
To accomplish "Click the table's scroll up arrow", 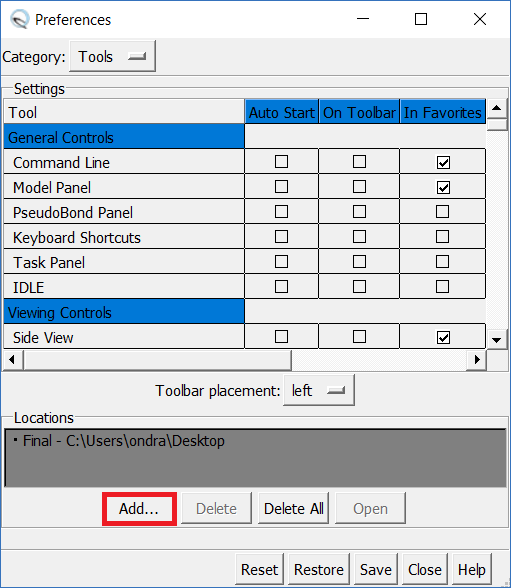I will (x=497, y=108).
